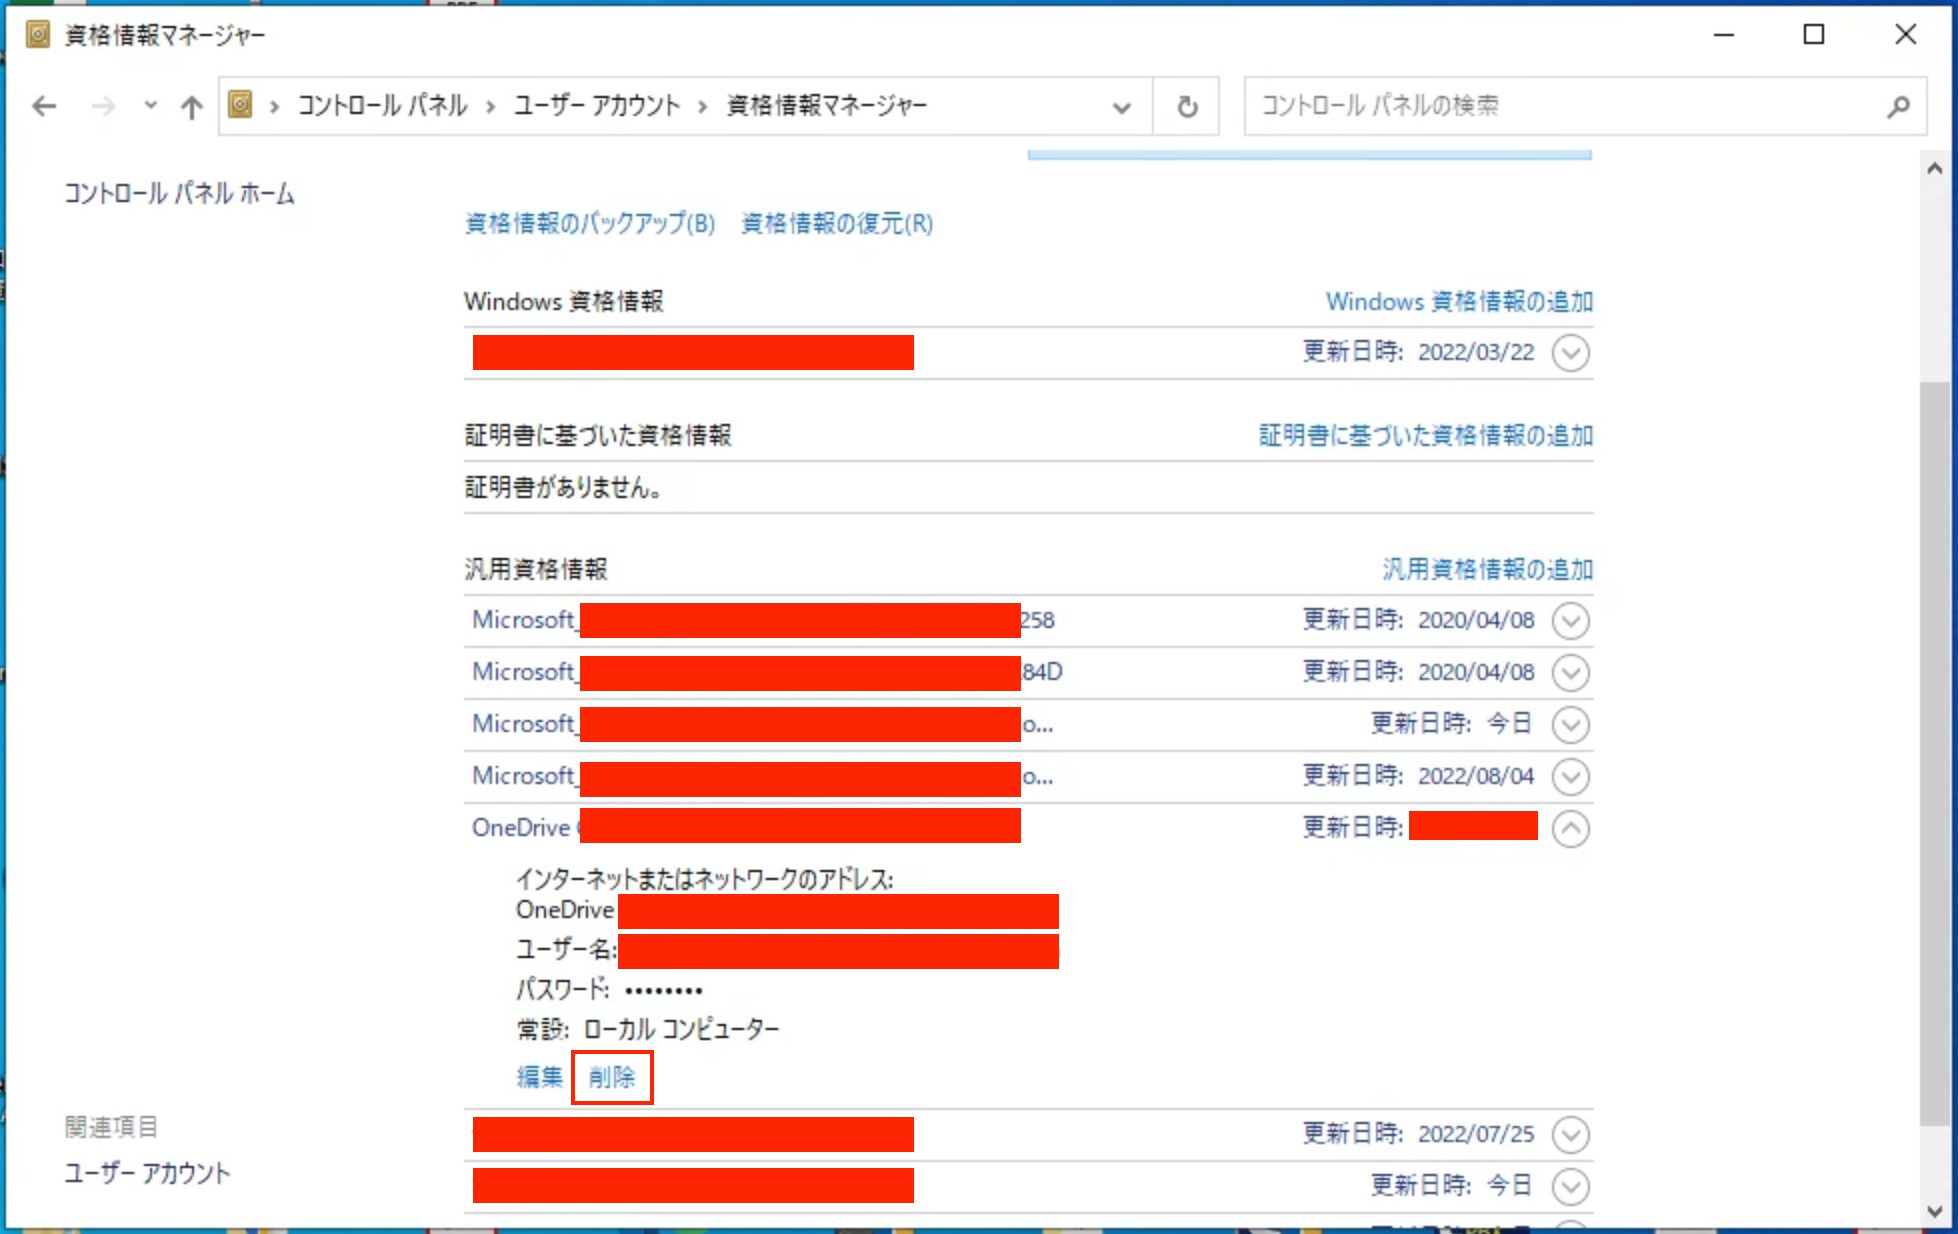Click the vertical scrollbar down arrow
Viewport: 1958px width, 1234px height.
click(1934, 1212)
